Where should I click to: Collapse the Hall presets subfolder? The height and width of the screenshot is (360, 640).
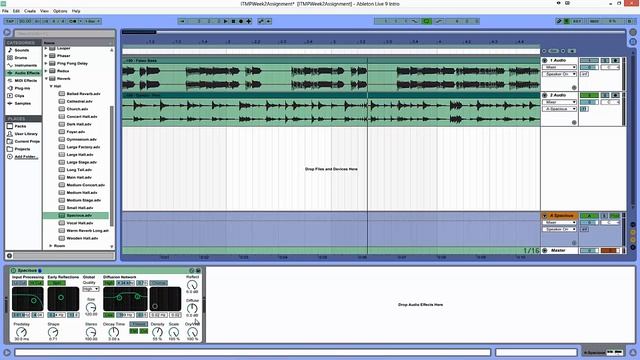click(x=51, y=86)
